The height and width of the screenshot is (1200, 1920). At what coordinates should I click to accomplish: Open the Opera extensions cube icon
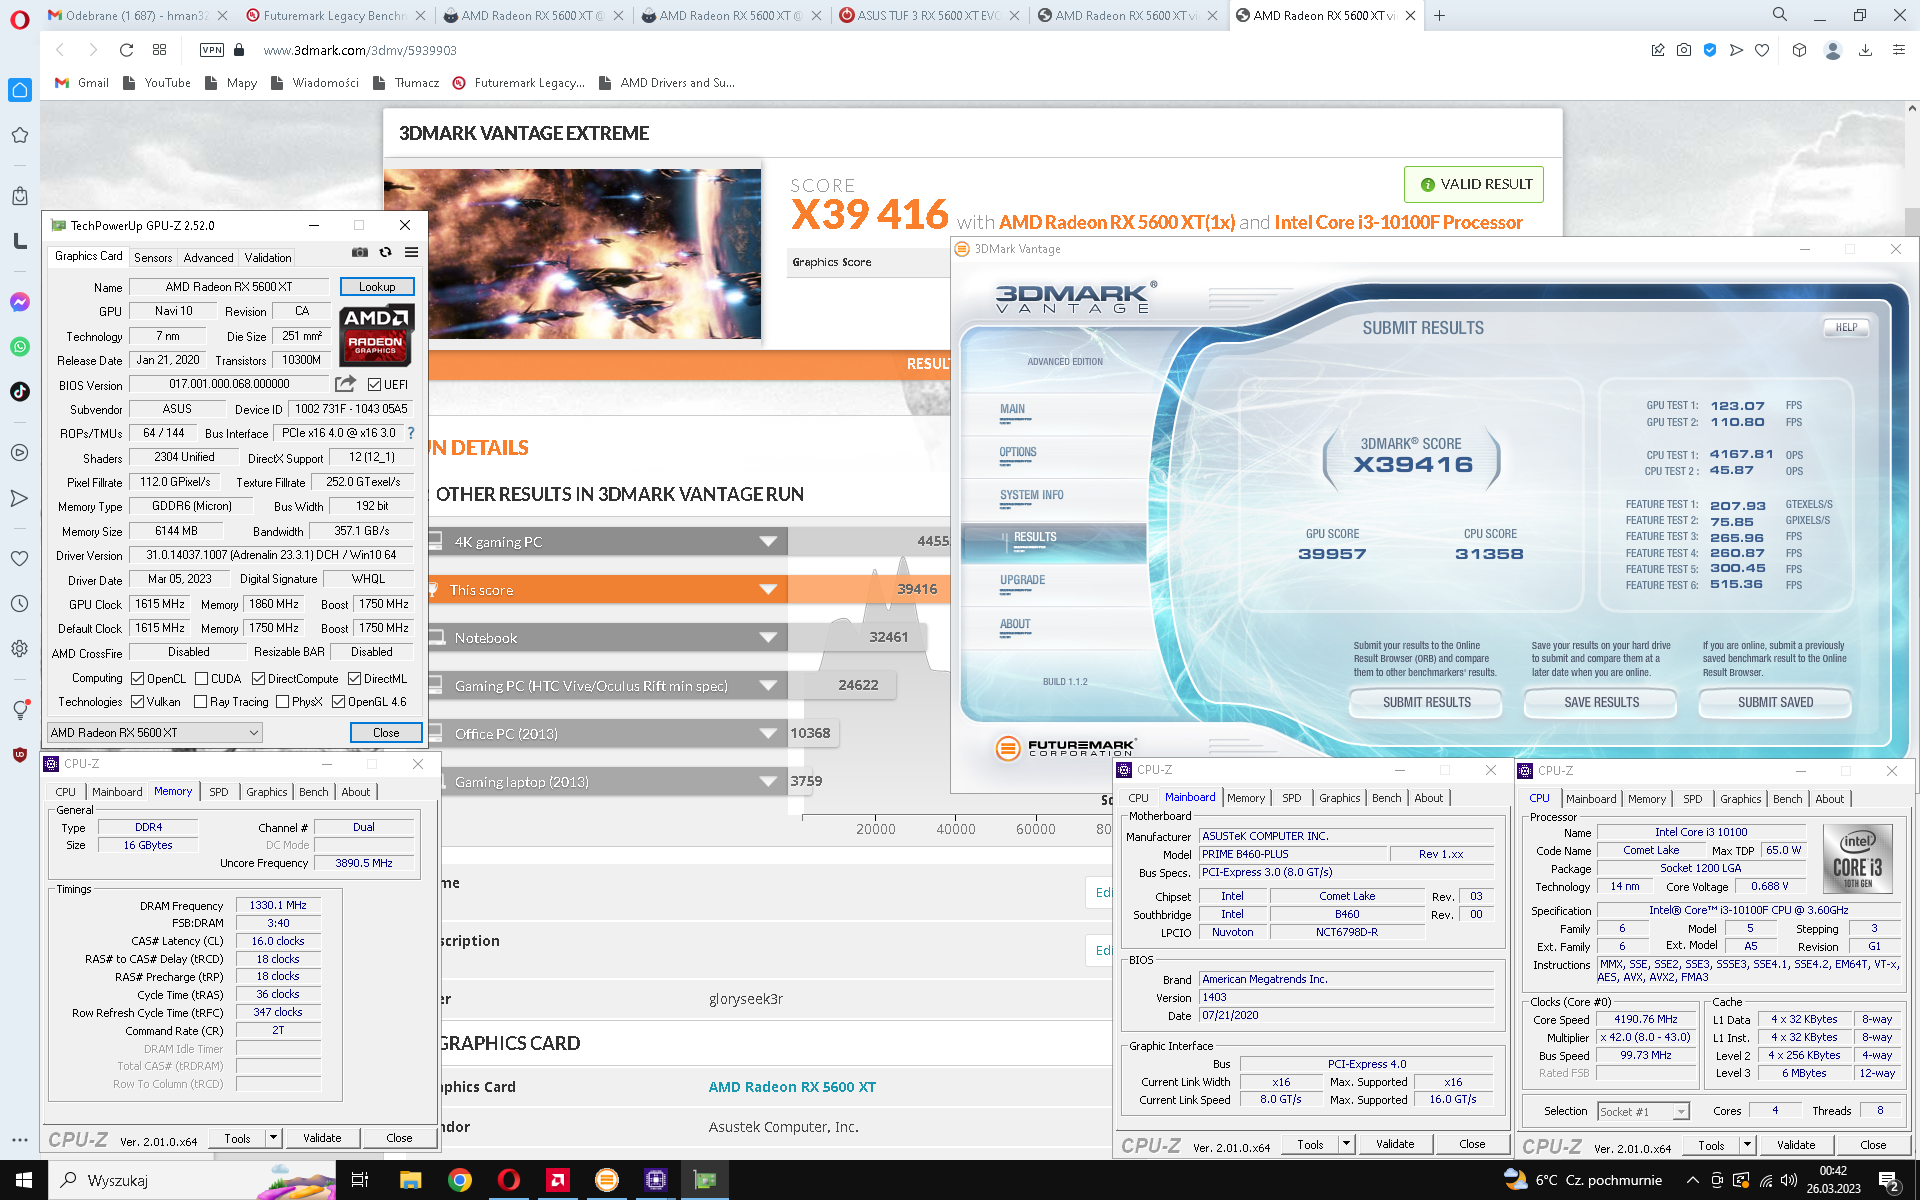pyautogui.click(x=1799, y=50)
